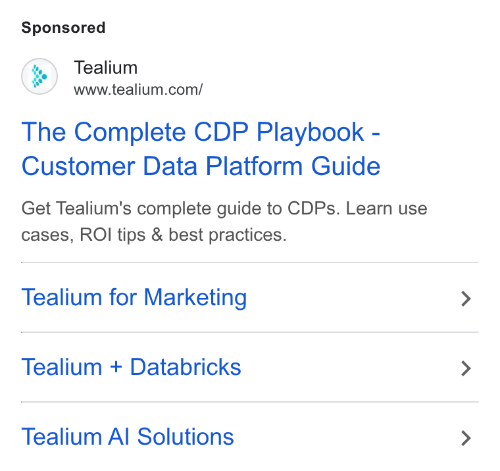Screen dimensions: 500x471
Task: Click the words Learn use in the description
Action: (x=386, y=209)
